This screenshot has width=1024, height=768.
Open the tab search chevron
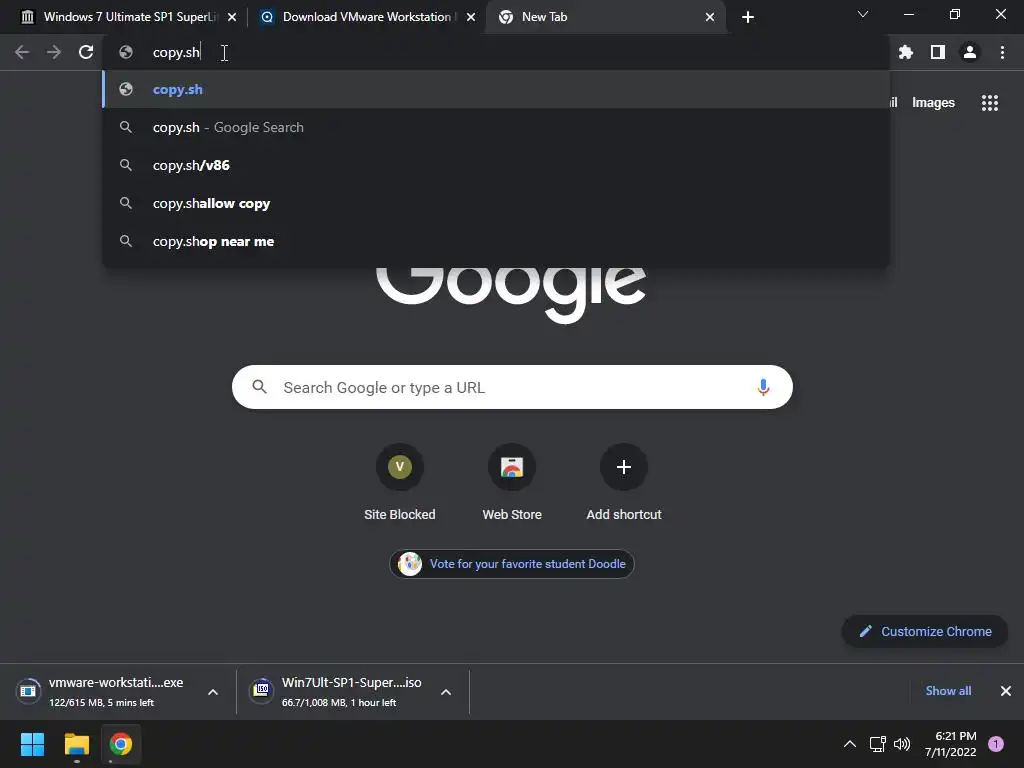click(863, 14)
